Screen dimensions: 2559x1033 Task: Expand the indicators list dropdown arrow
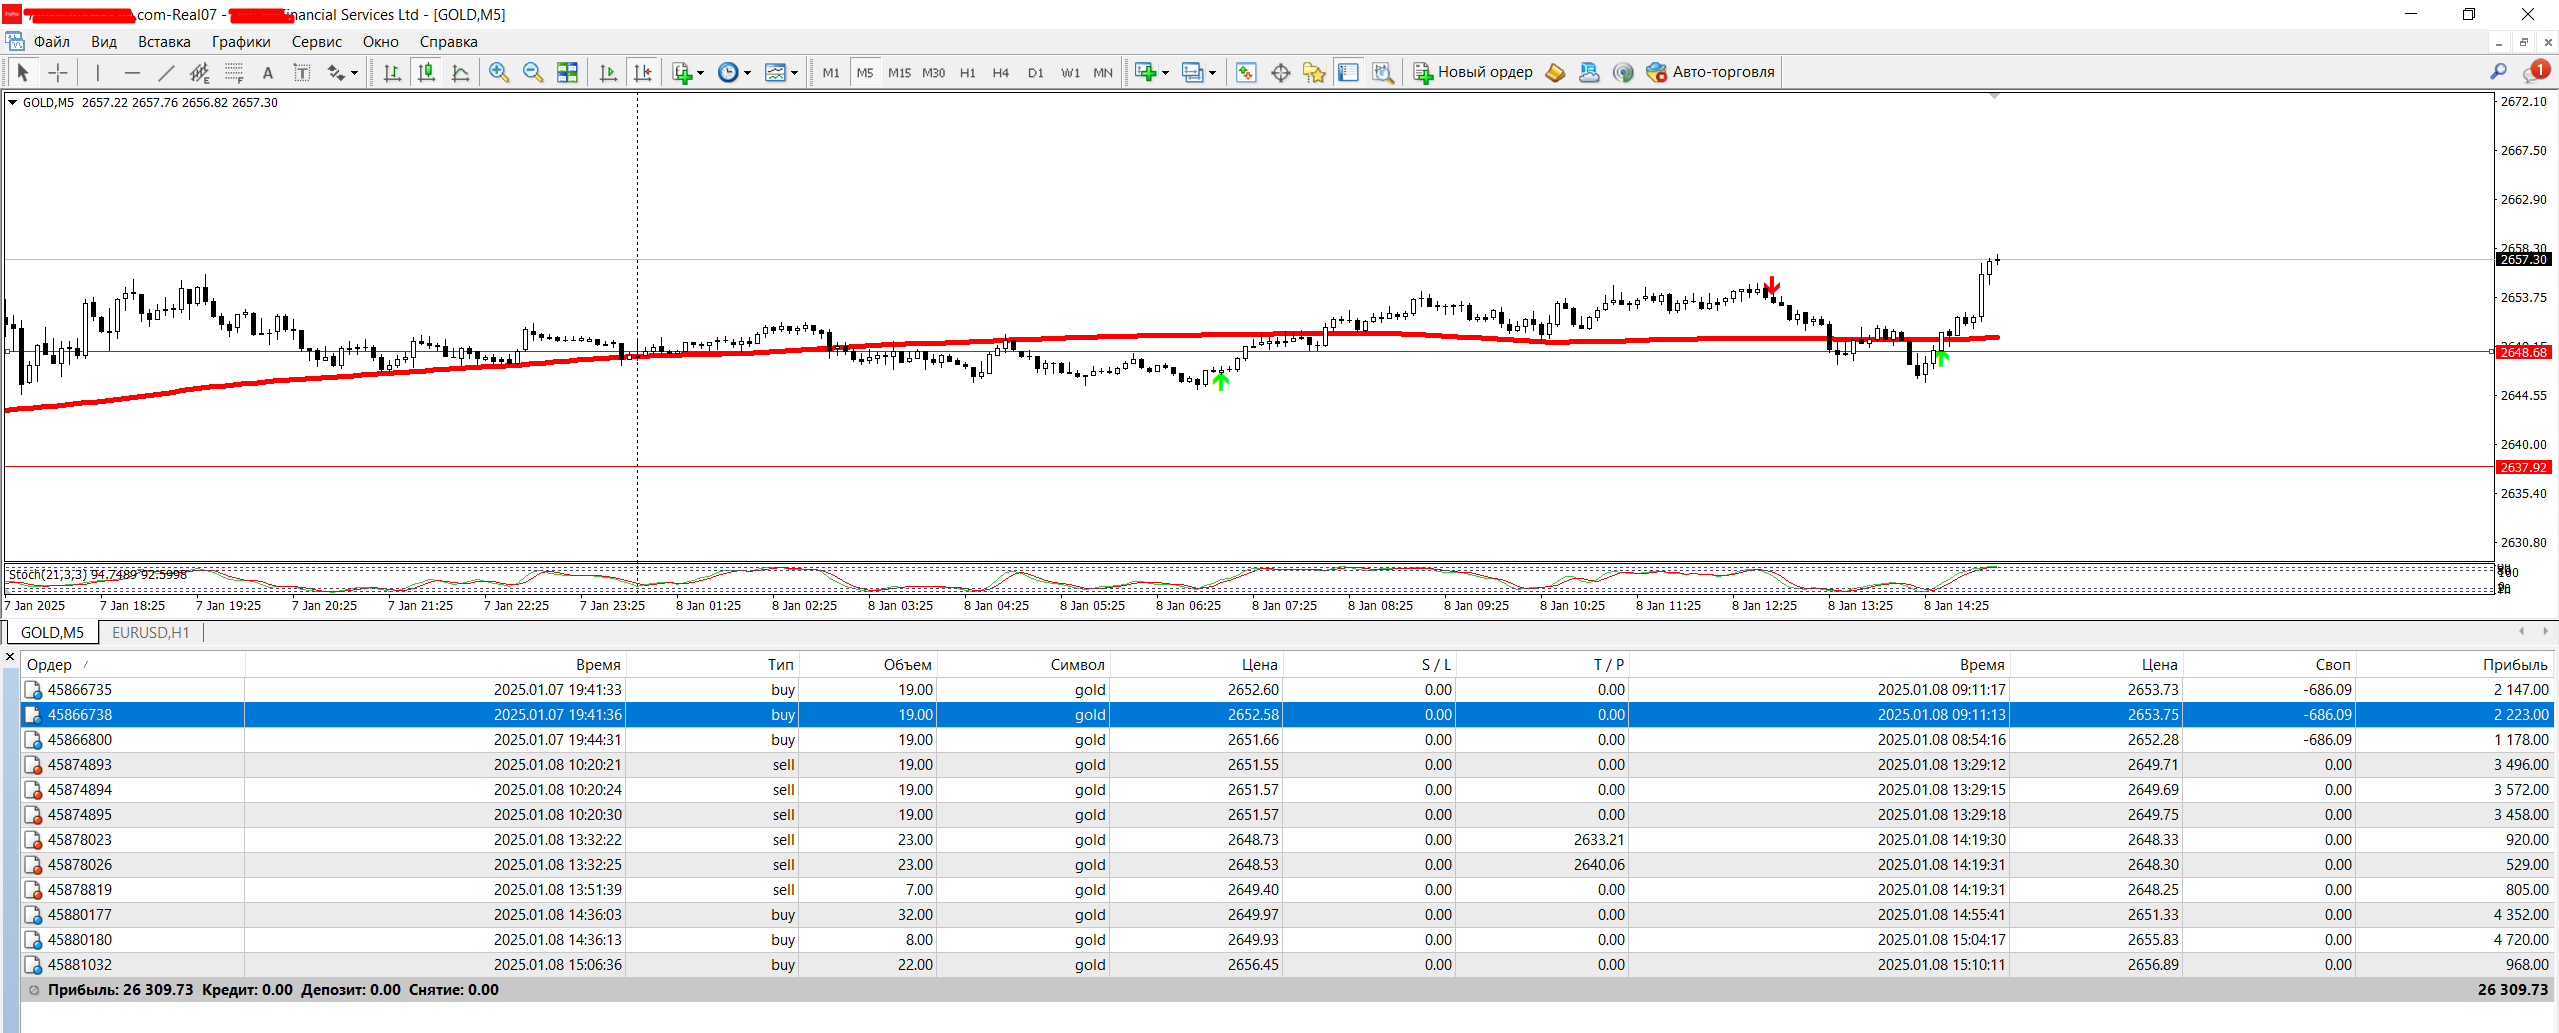700,72
